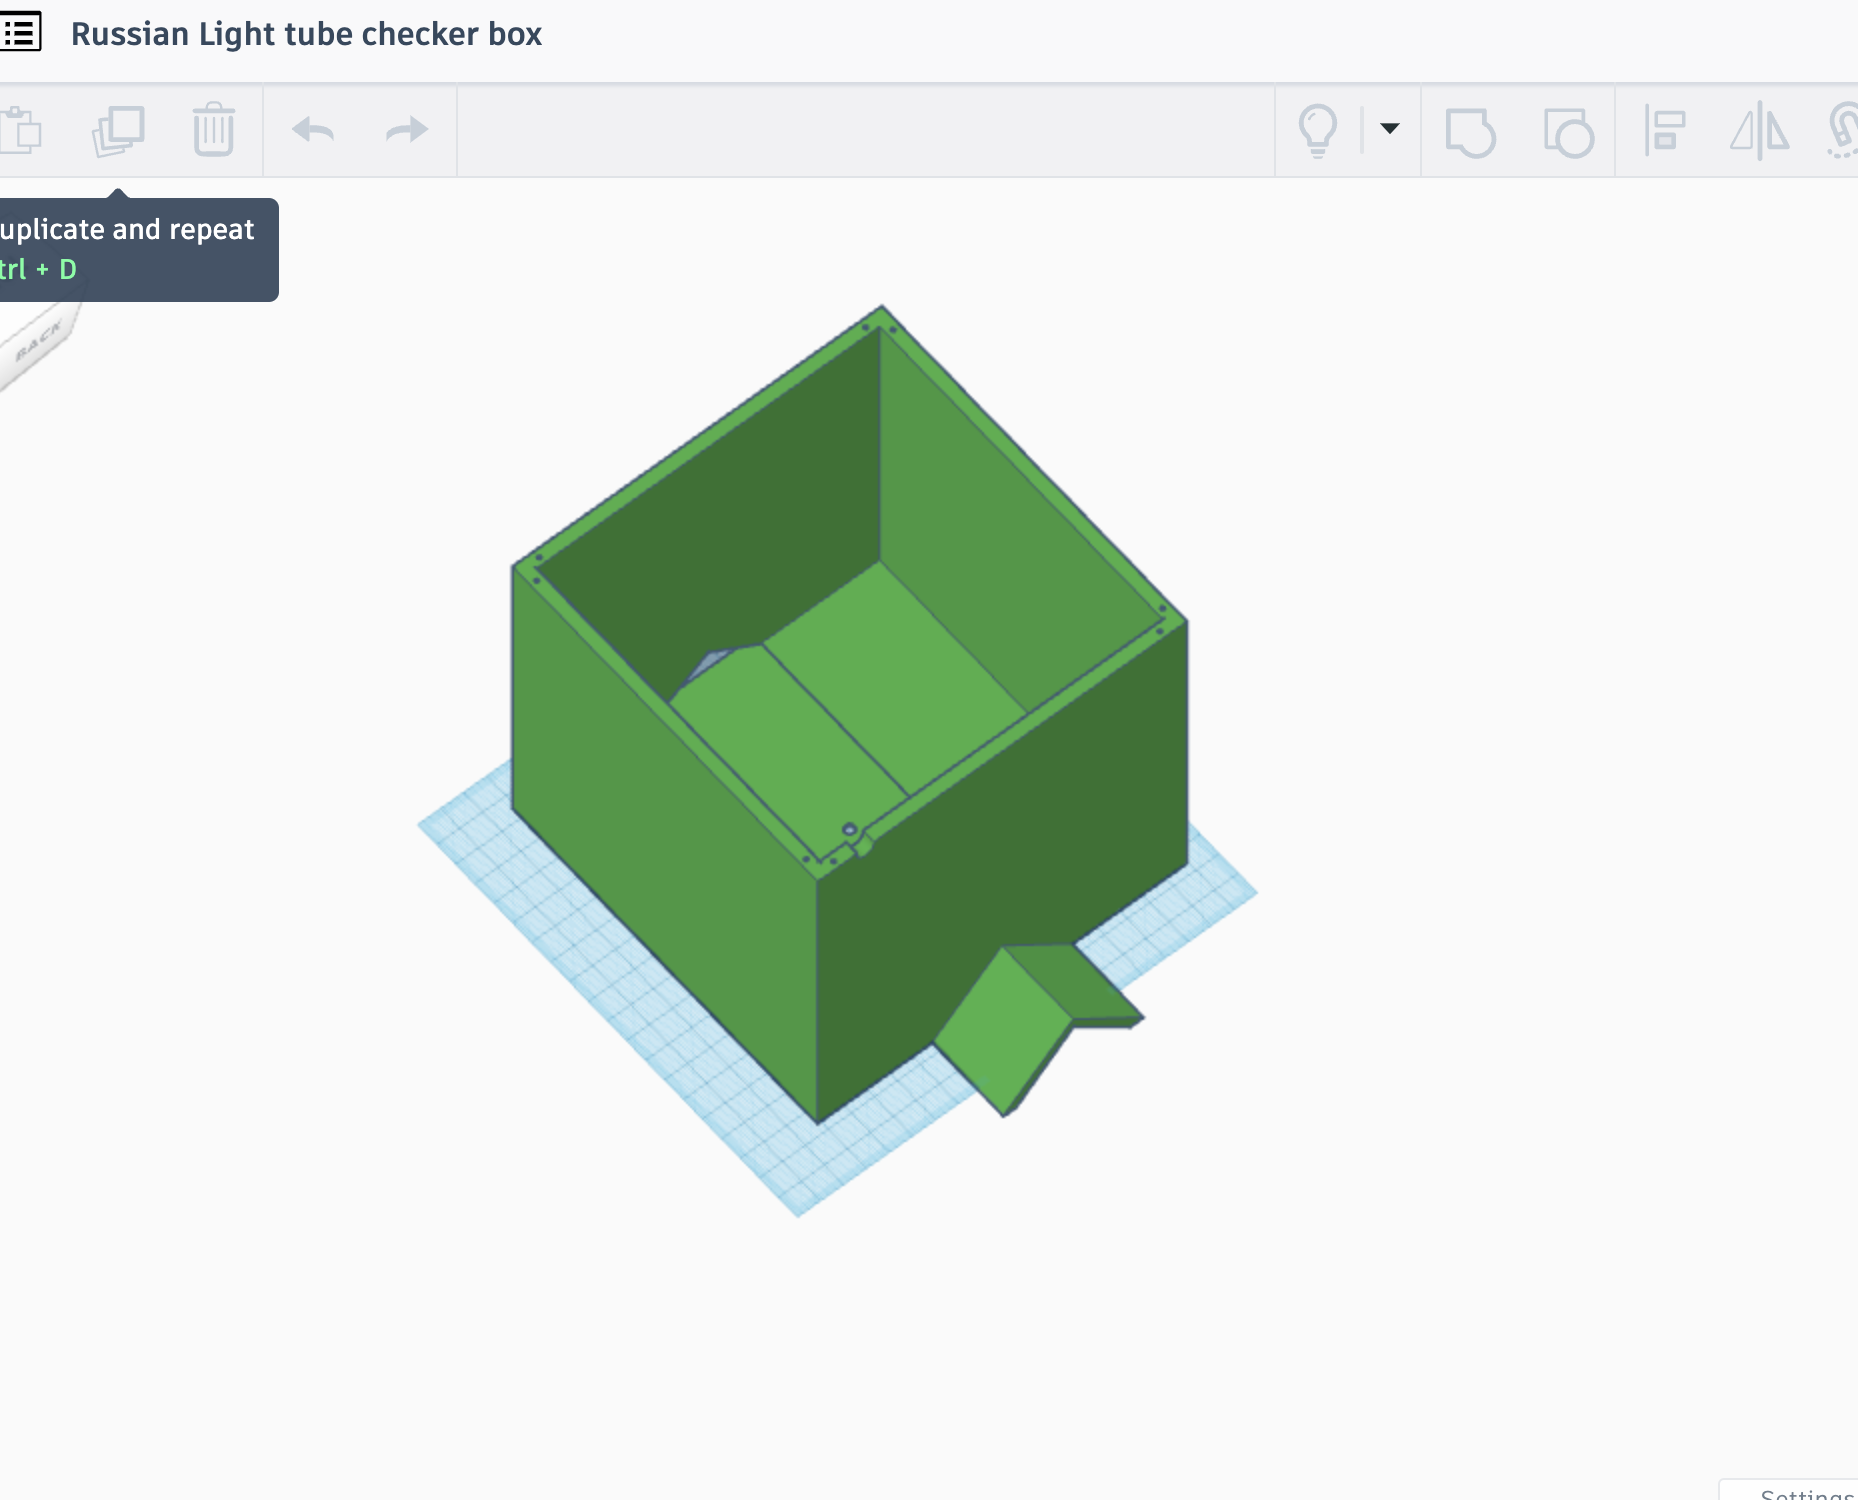Viewport: 1858px width, 1500px height.
Task: Undo the last action
Action: coord(313,130)
